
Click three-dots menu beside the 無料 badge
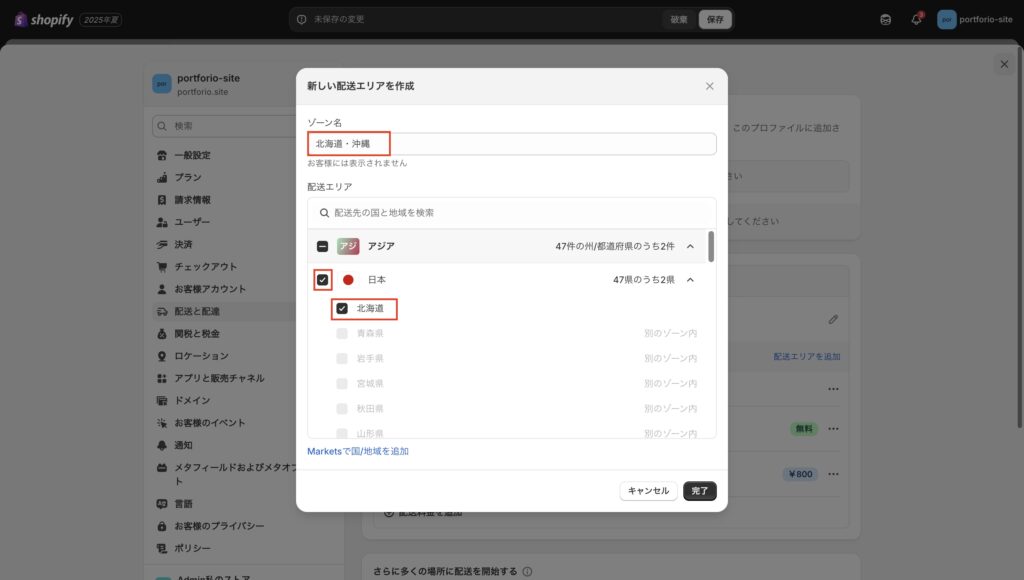click(x=833, y=429)
